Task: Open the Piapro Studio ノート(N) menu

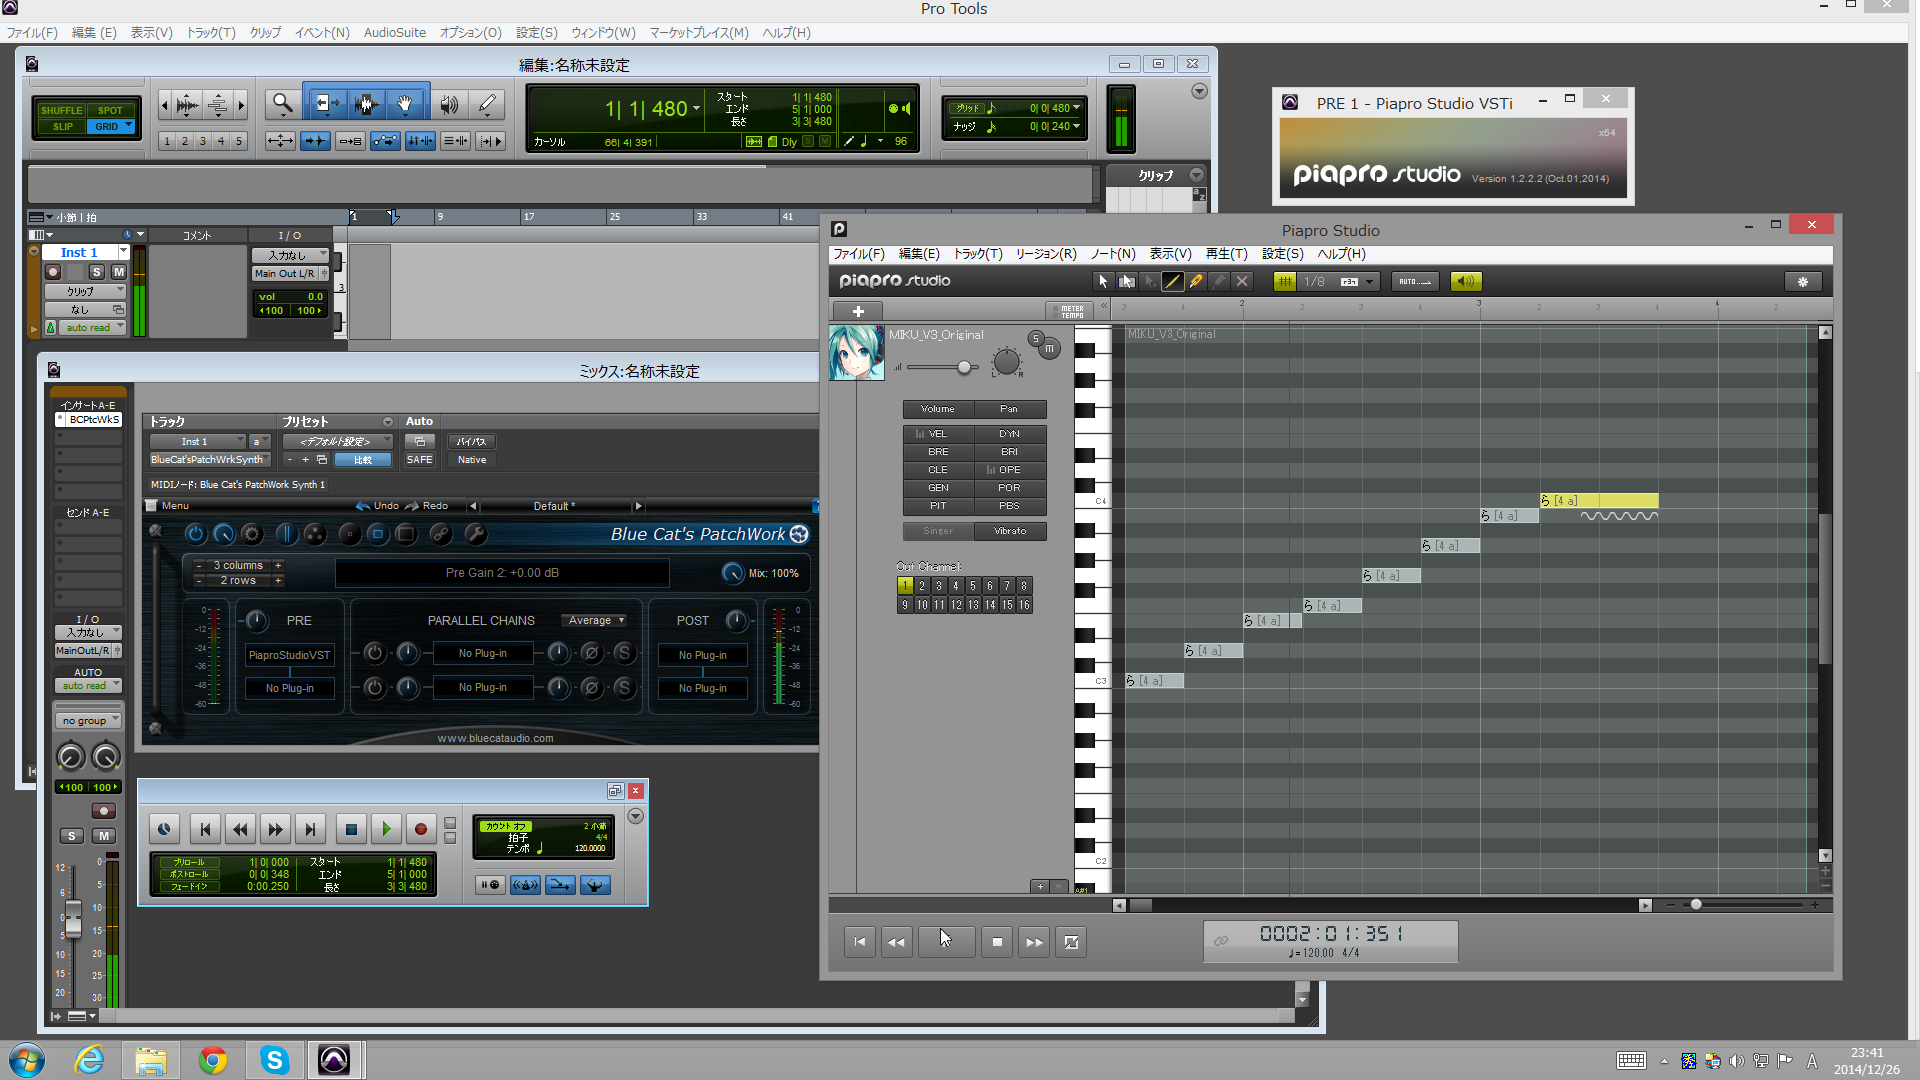Action: point(1112,254)
